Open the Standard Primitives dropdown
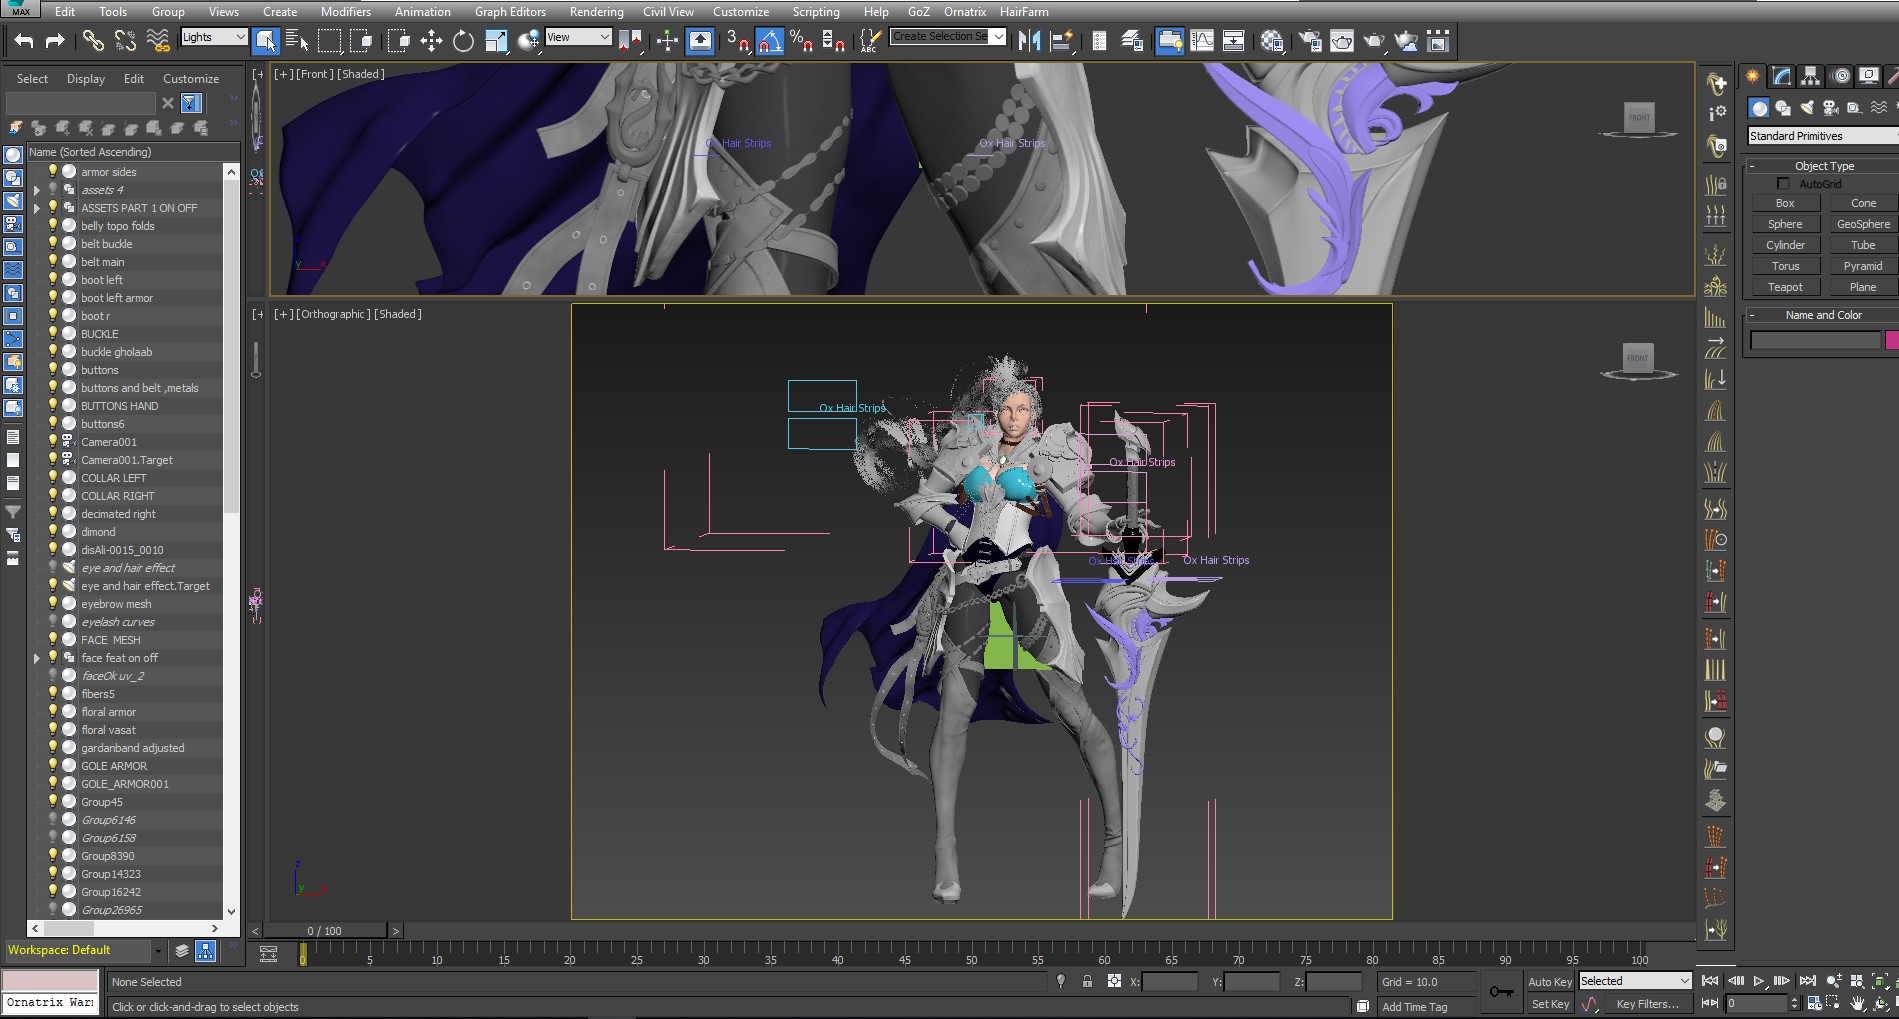The width and height of the screenshot is (1899, 1019). [x=1823, y=136]
